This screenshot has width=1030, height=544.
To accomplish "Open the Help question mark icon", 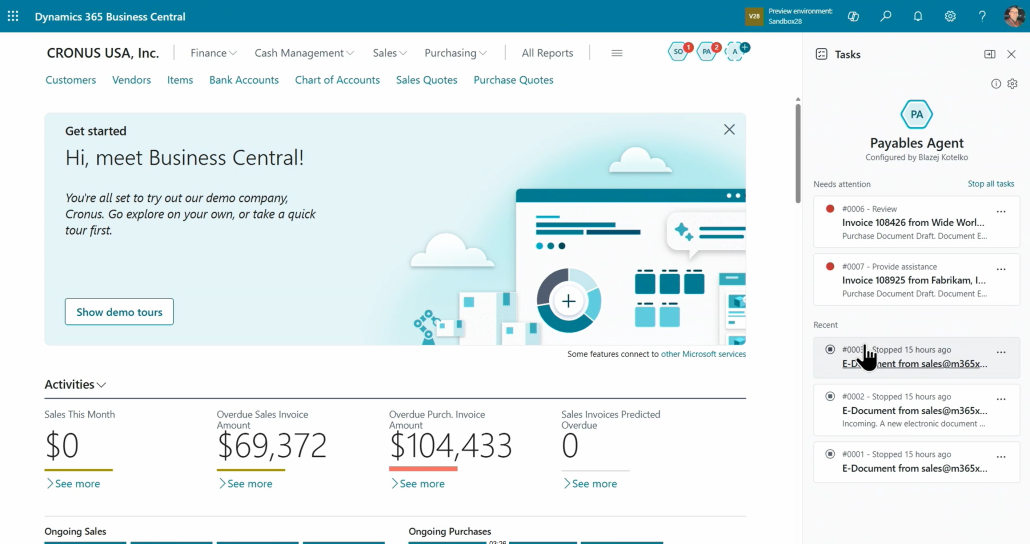I will tap(982, 16).
